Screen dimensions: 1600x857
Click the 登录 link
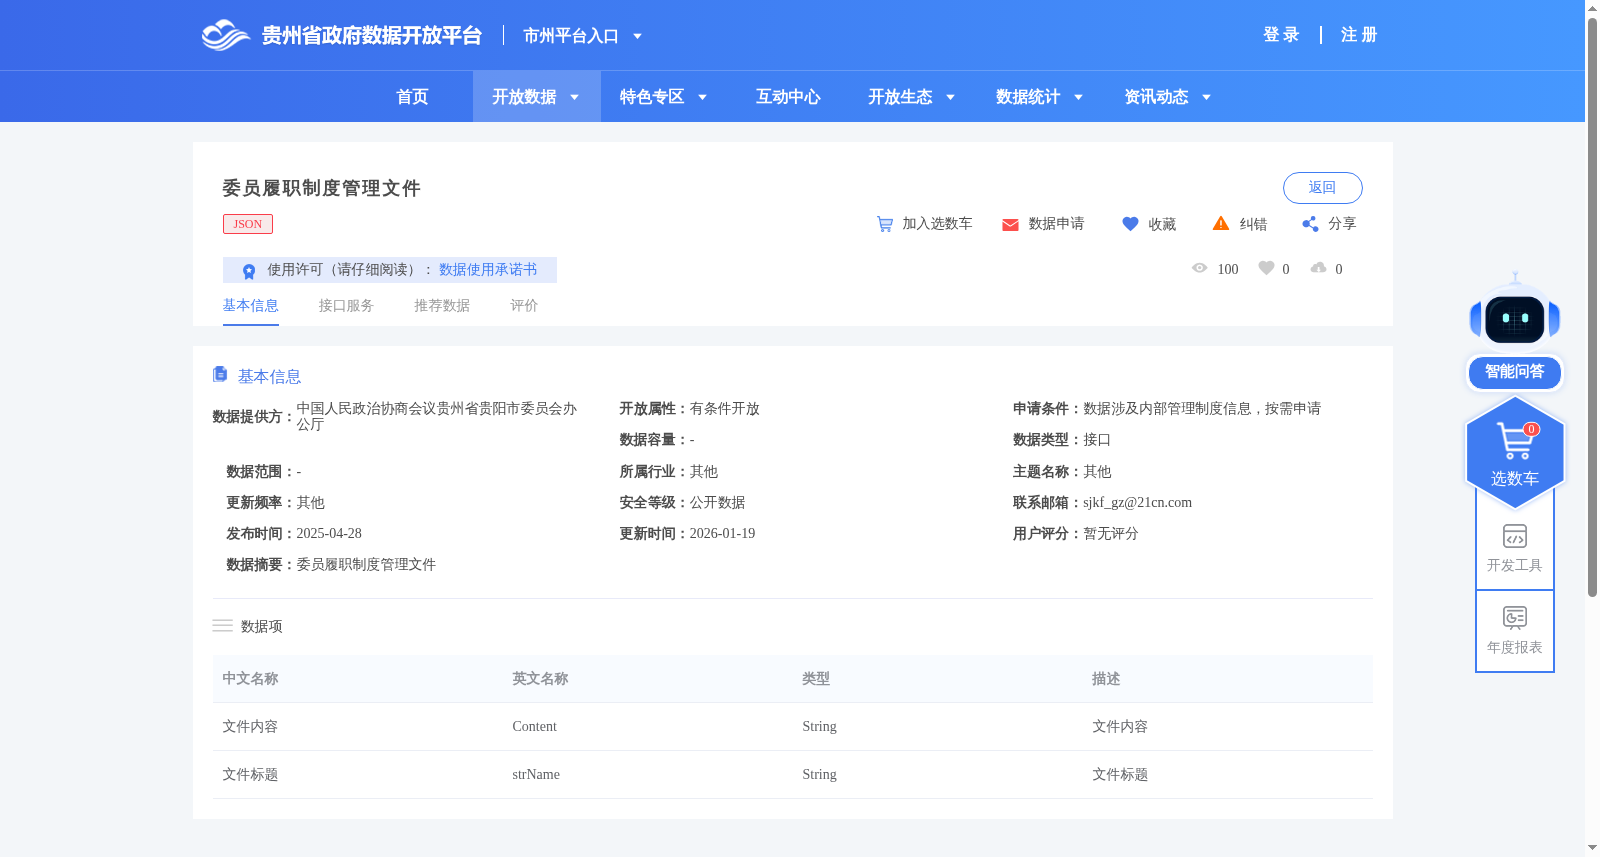coord(1281,35)
